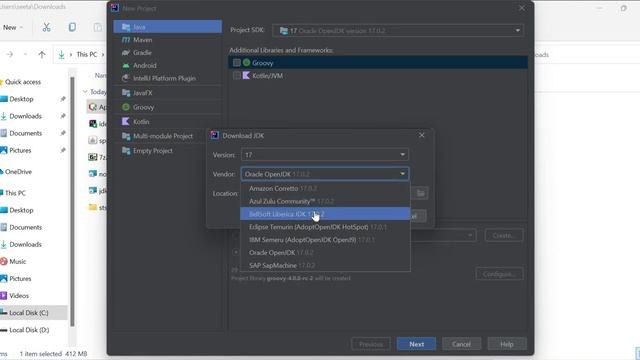
Task: Open Quick access in File Explorer
Action: (23, 82)
